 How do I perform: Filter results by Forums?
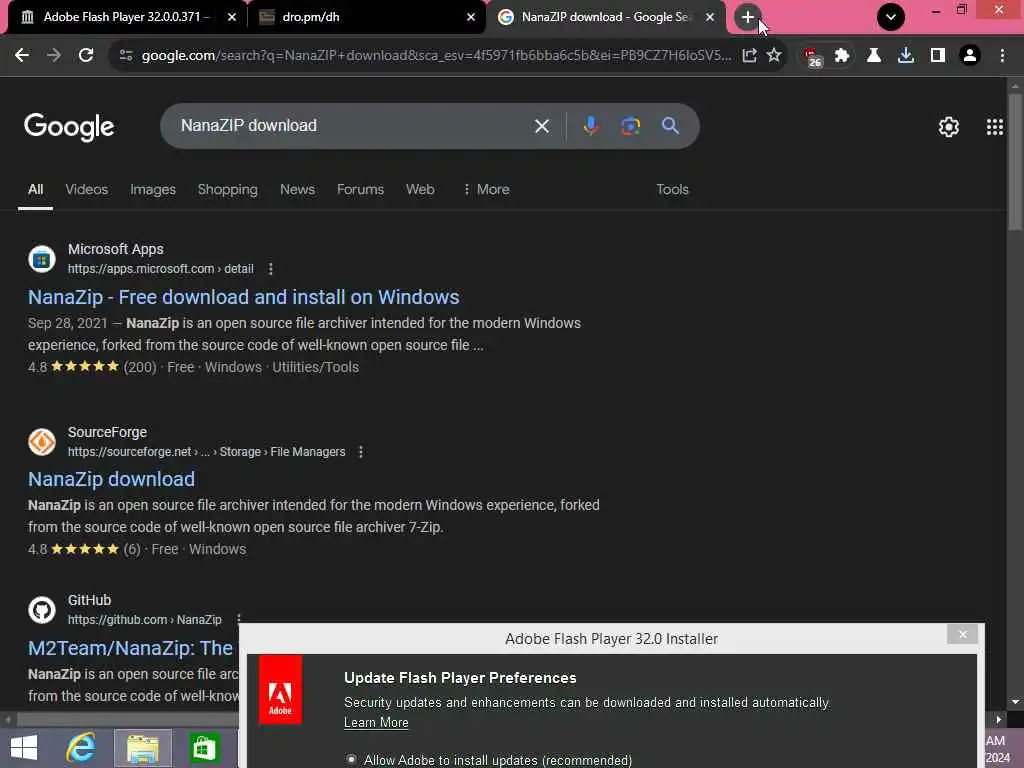pos(360,189)
